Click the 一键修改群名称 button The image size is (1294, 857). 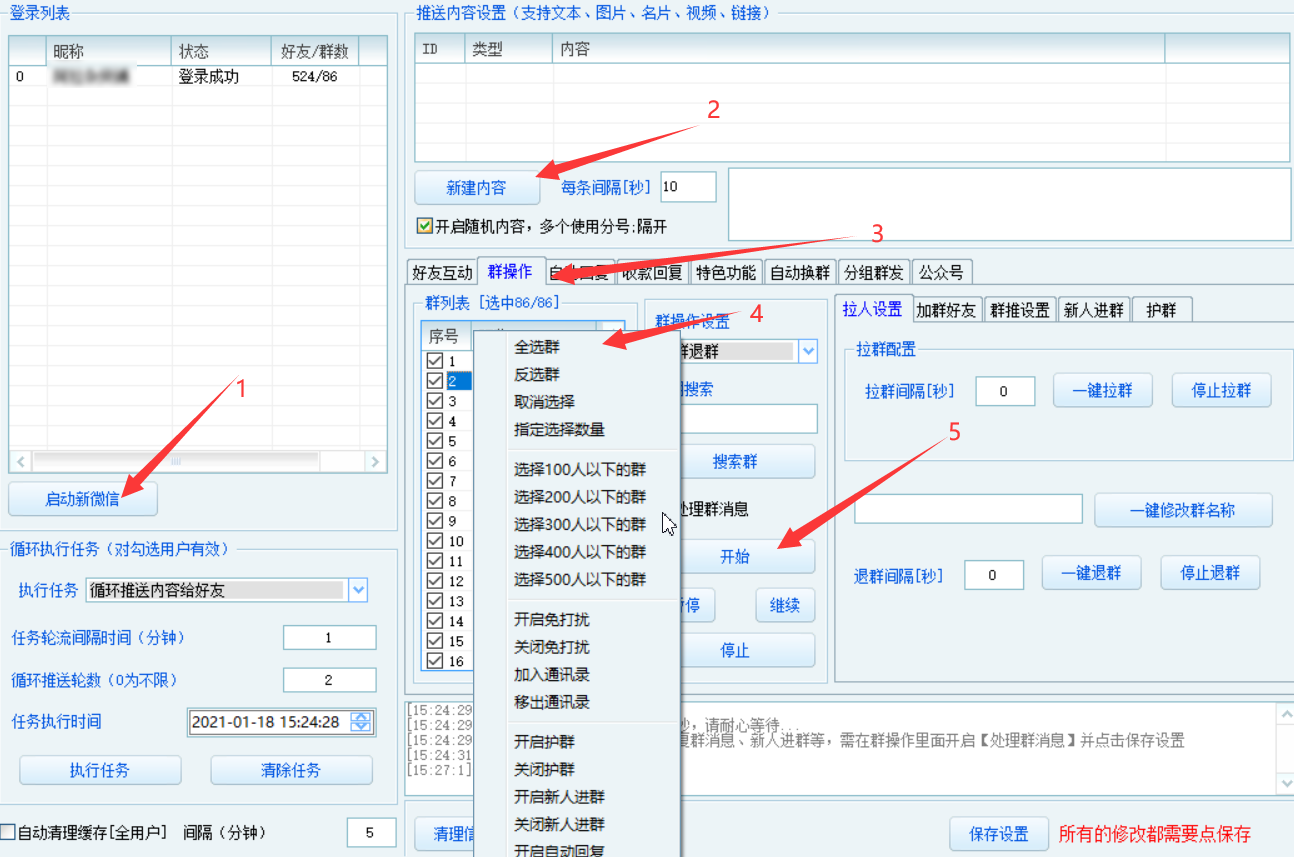coord(1183,510)
